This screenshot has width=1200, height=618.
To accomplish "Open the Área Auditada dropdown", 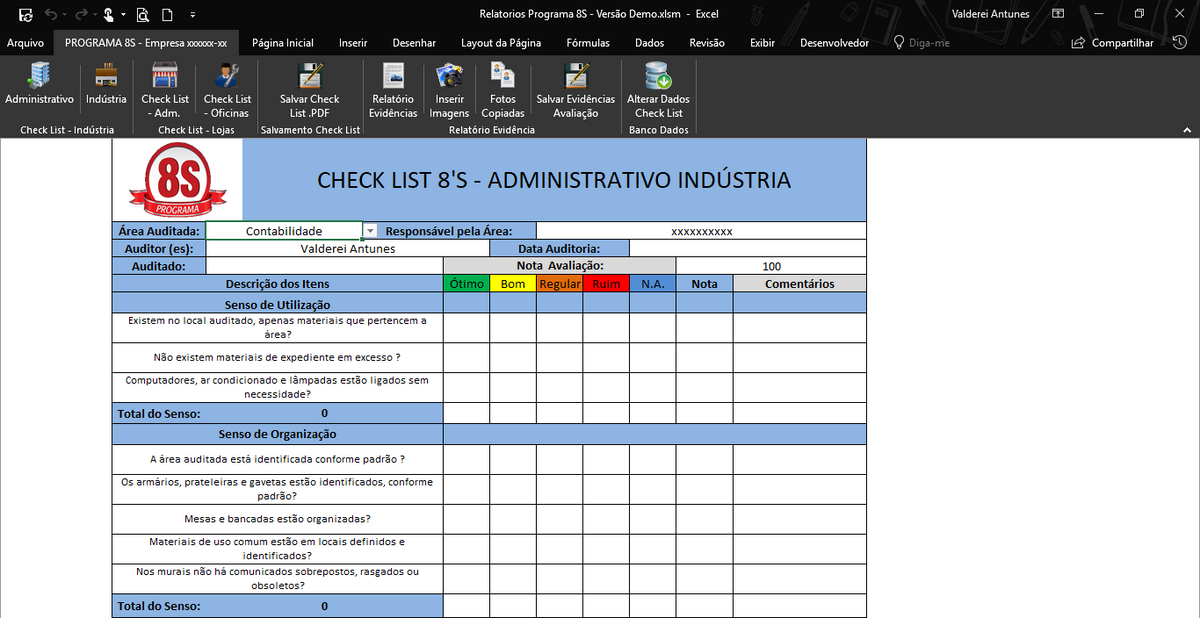I will pos(370,229).
